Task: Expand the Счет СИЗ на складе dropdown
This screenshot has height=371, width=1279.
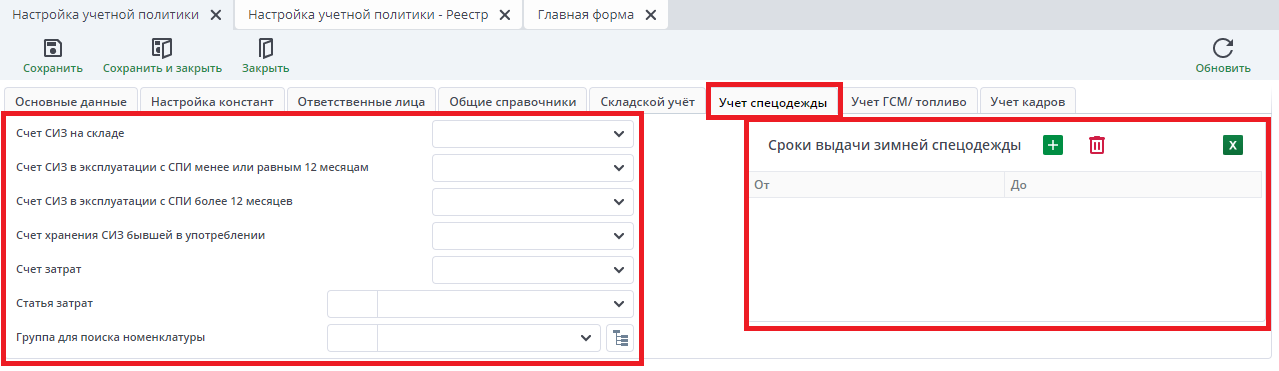Action: click(x=617, y=133)
